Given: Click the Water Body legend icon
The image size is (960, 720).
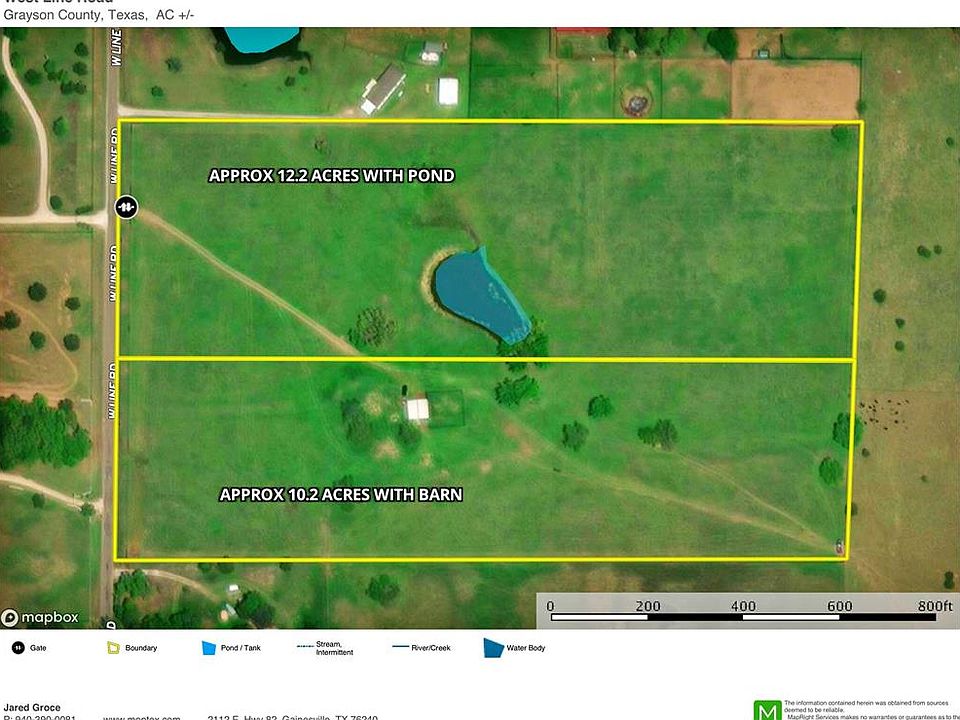Looking at the screenshot, I should (494, 648).
